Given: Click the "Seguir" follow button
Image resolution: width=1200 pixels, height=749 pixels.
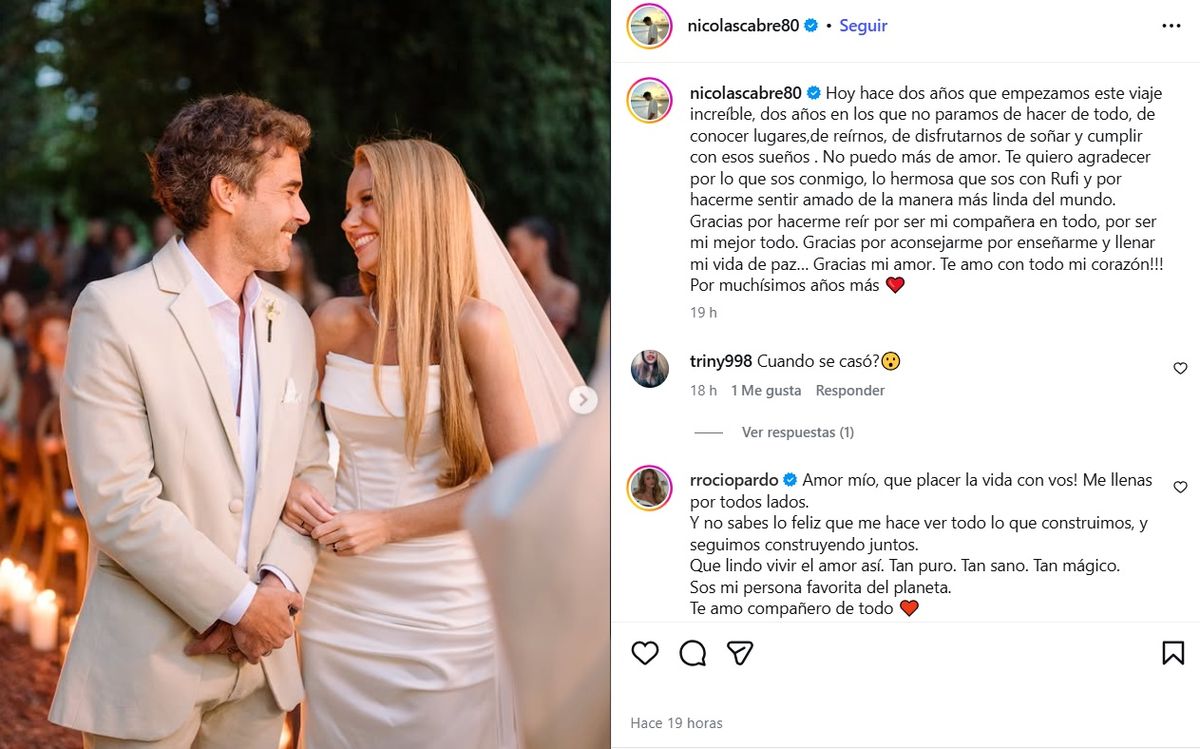Looking at the screenshot, I should click(863, 26).
